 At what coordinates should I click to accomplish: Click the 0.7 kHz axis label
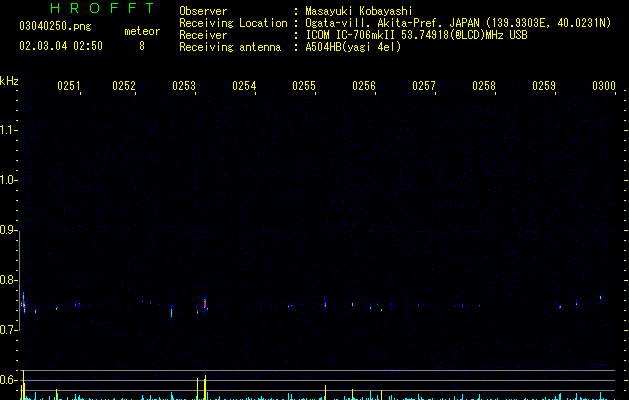pos(8,330)
